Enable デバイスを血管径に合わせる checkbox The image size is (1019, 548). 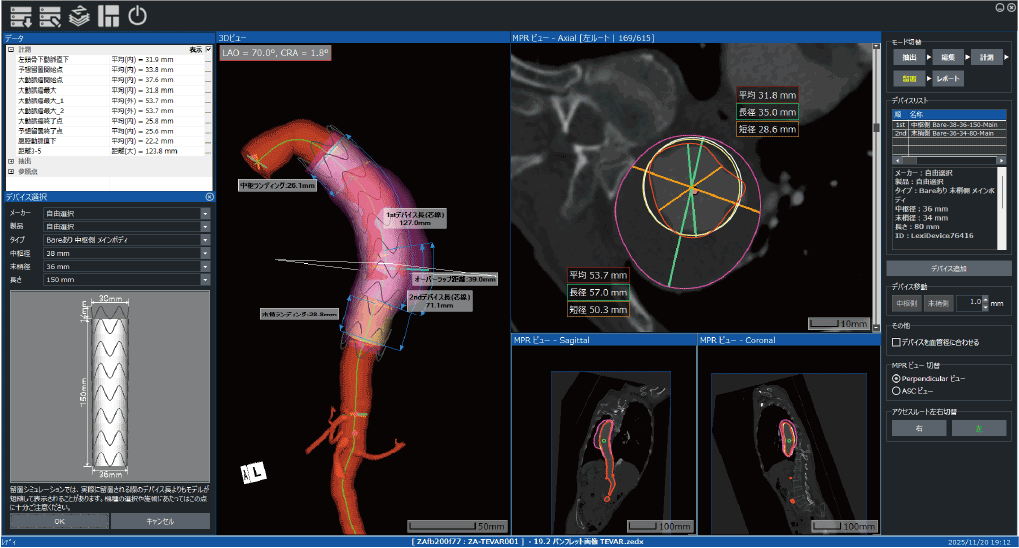coord(897,343)
